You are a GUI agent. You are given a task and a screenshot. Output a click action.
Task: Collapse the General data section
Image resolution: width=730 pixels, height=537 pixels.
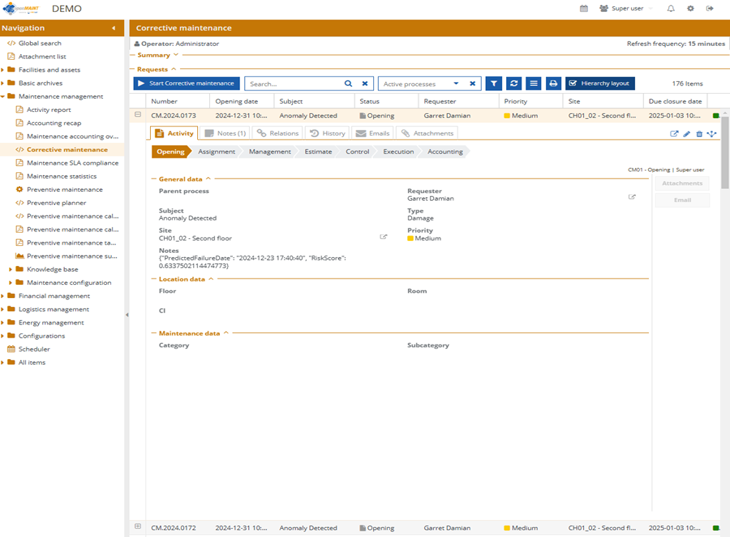pyautogui.click(x=208, y=178)
